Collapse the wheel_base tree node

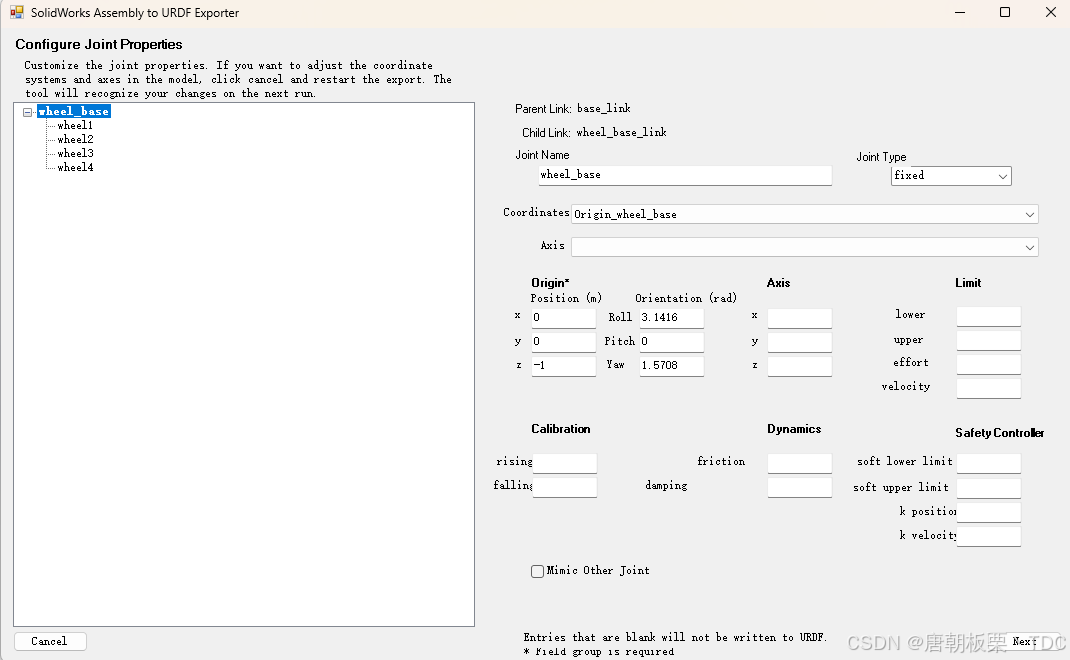(x=27, y=111)
